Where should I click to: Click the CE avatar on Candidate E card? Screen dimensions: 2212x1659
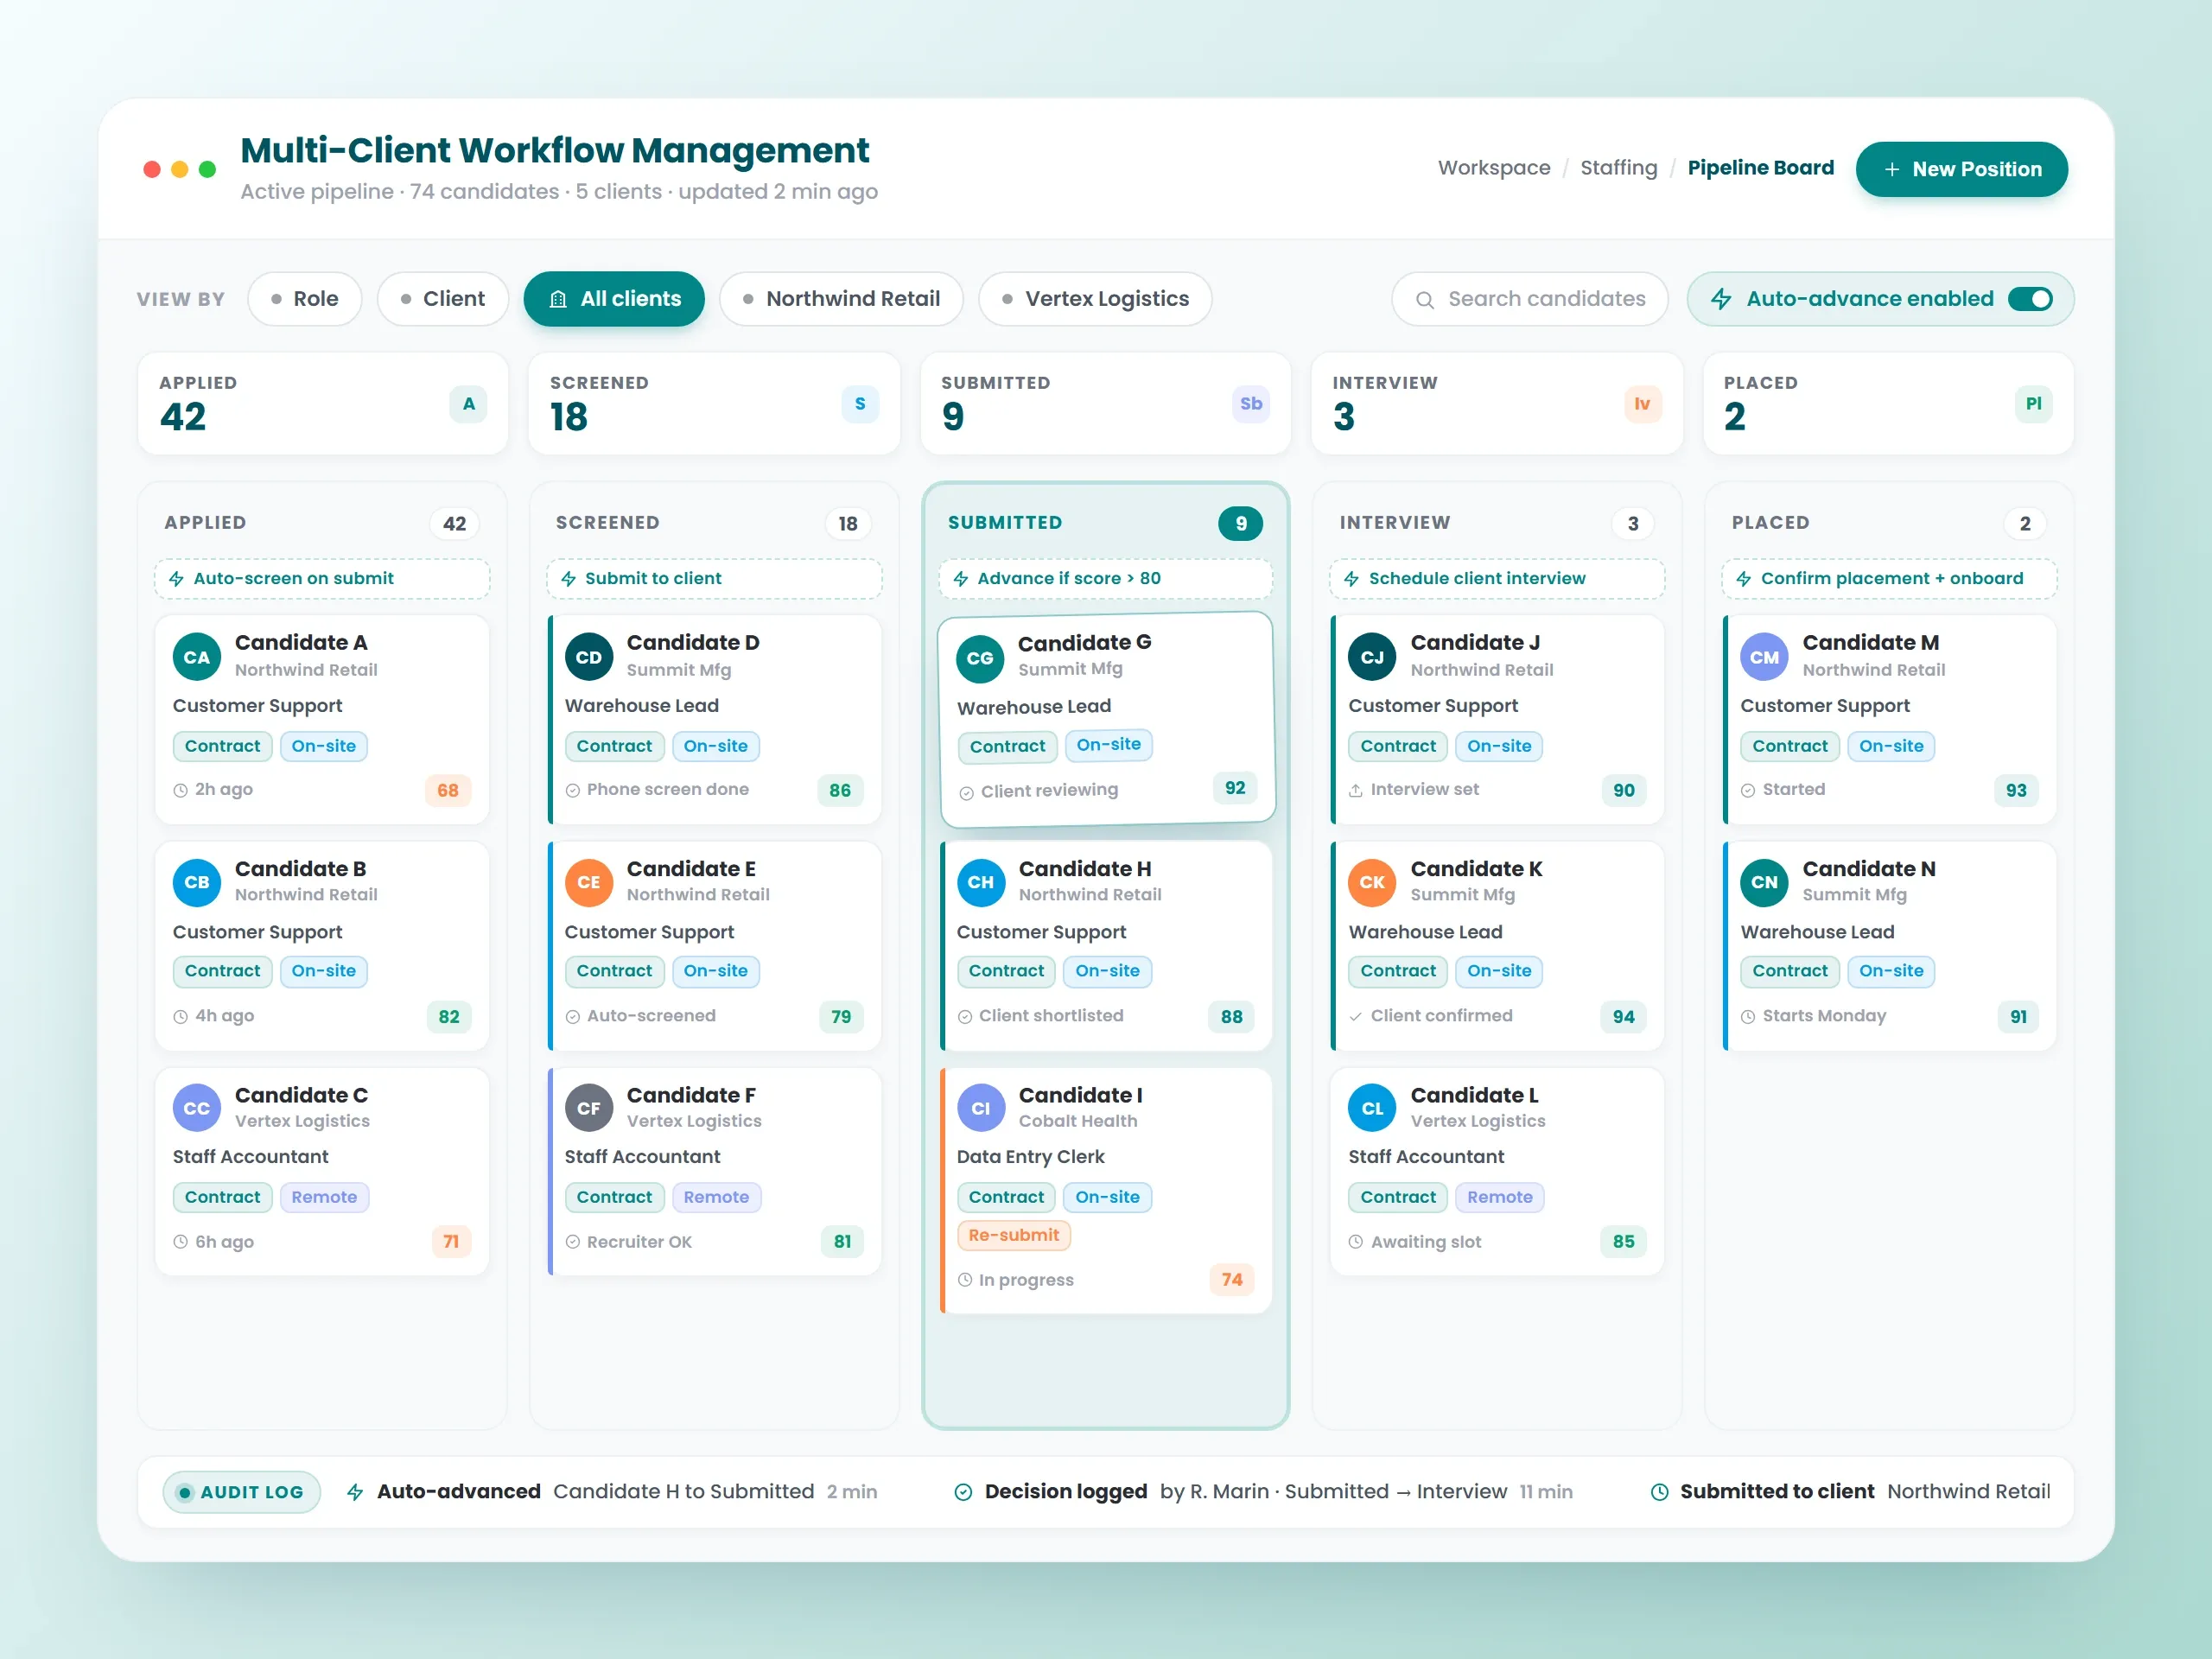pos(589,882)
